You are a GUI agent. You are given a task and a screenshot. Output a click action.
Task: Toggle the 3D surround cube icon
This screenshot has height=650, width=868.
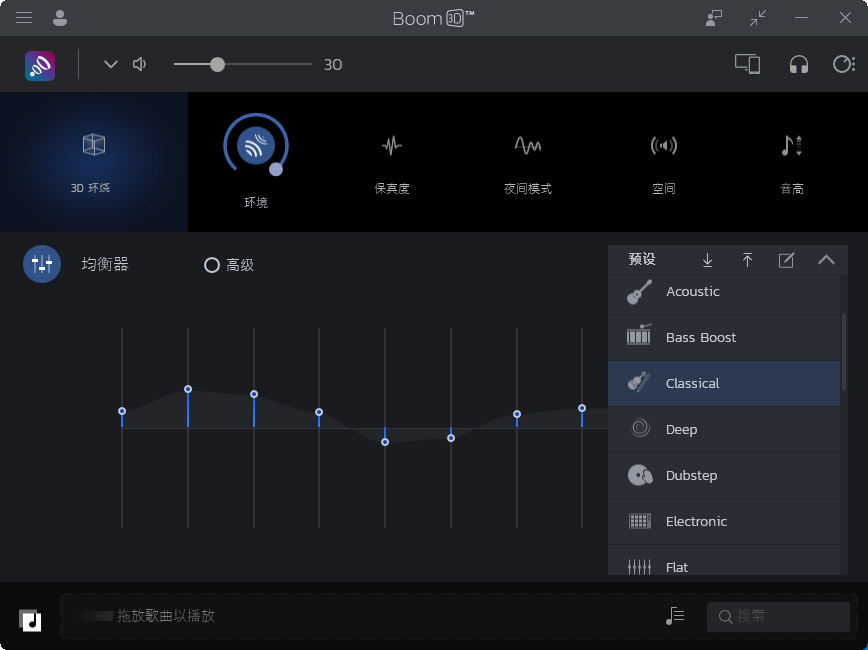coord(94,145)
